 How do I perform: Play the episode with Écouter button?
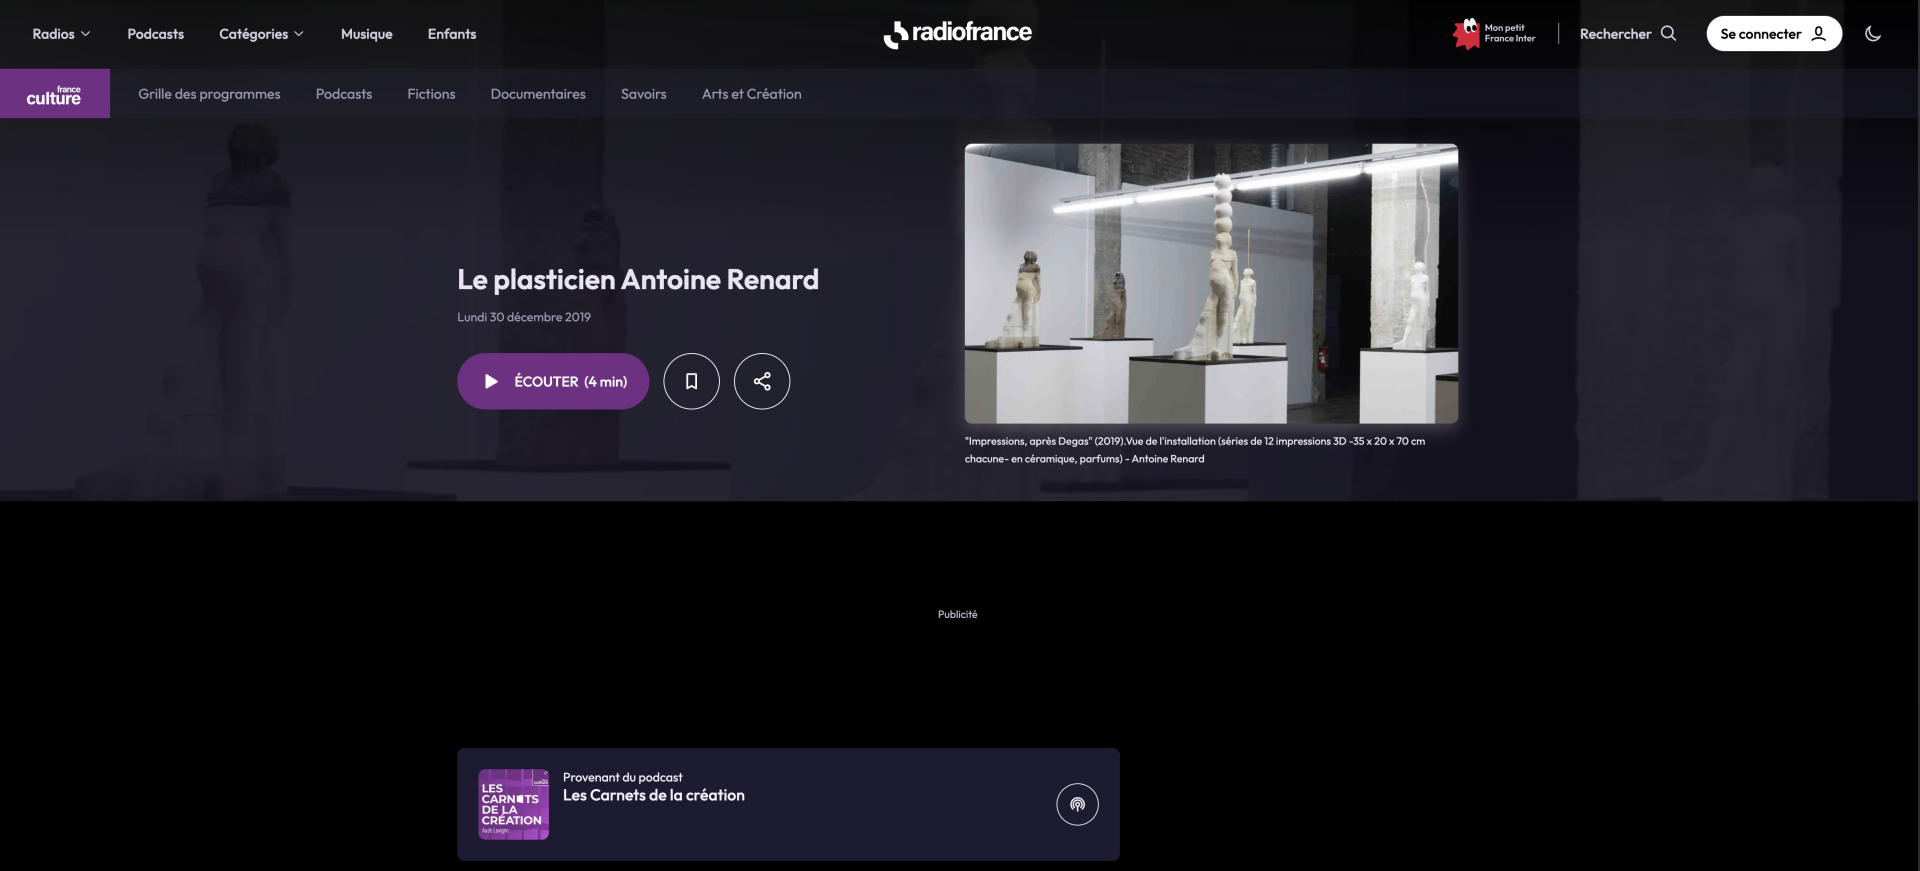point(553,381)
